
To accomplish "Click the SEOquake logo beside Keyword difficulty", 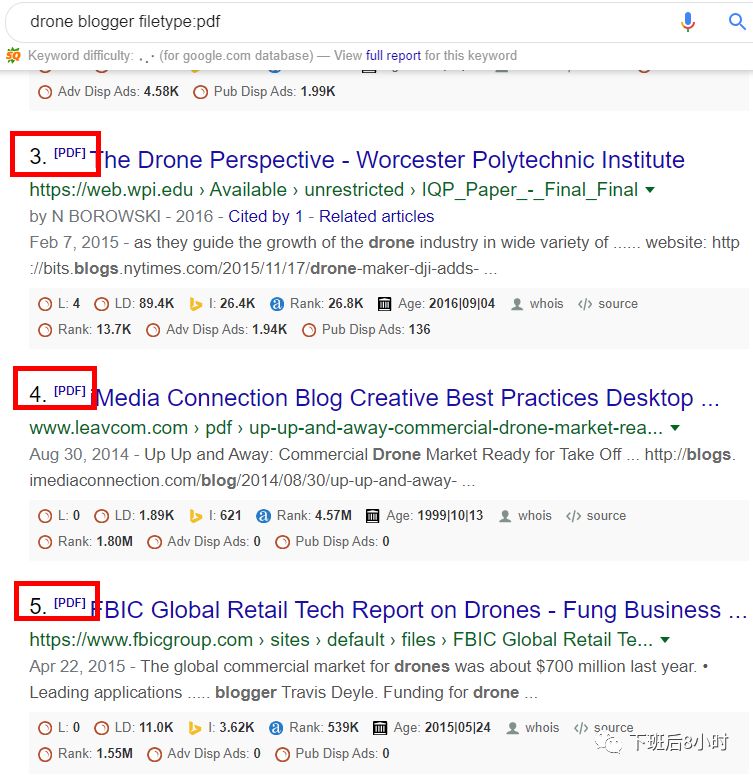I will (x=13, y=56).
